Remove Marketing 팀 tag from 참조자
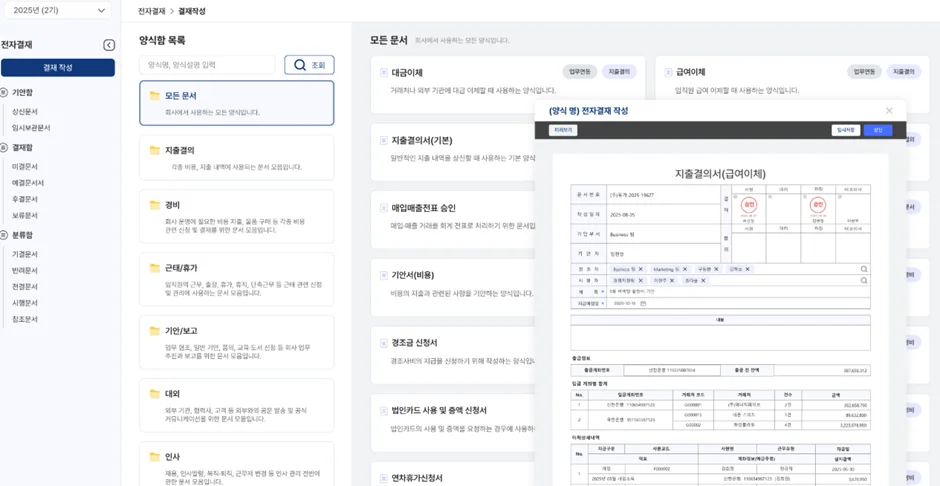 [x=685, y=270]
